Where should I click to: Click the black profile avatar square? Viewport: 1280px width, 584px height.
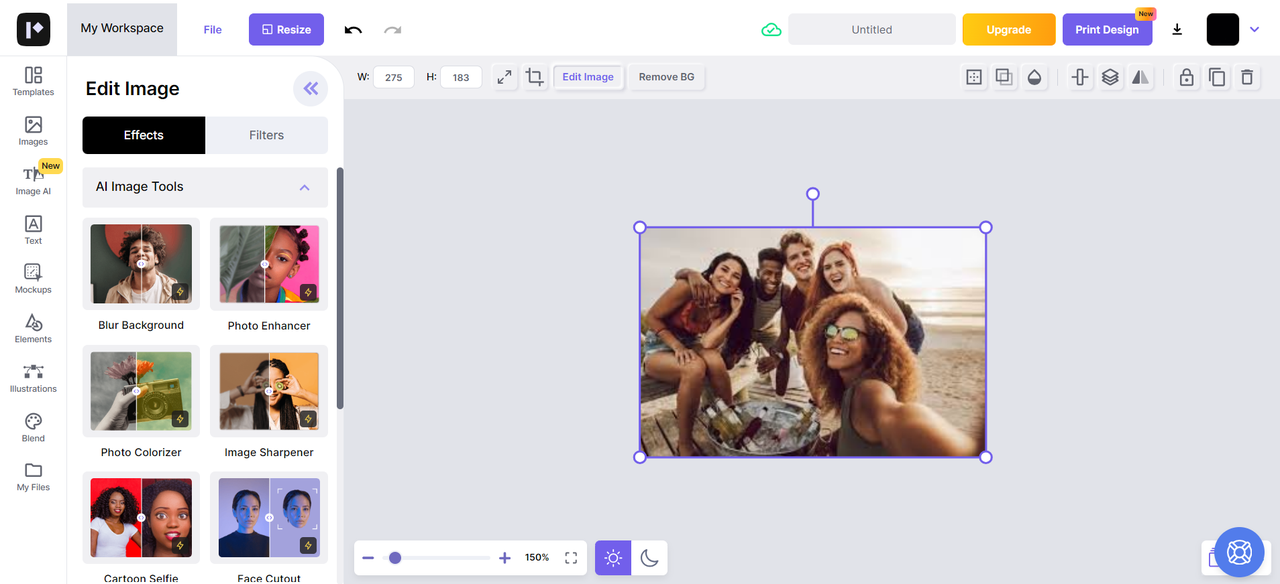1223,30
